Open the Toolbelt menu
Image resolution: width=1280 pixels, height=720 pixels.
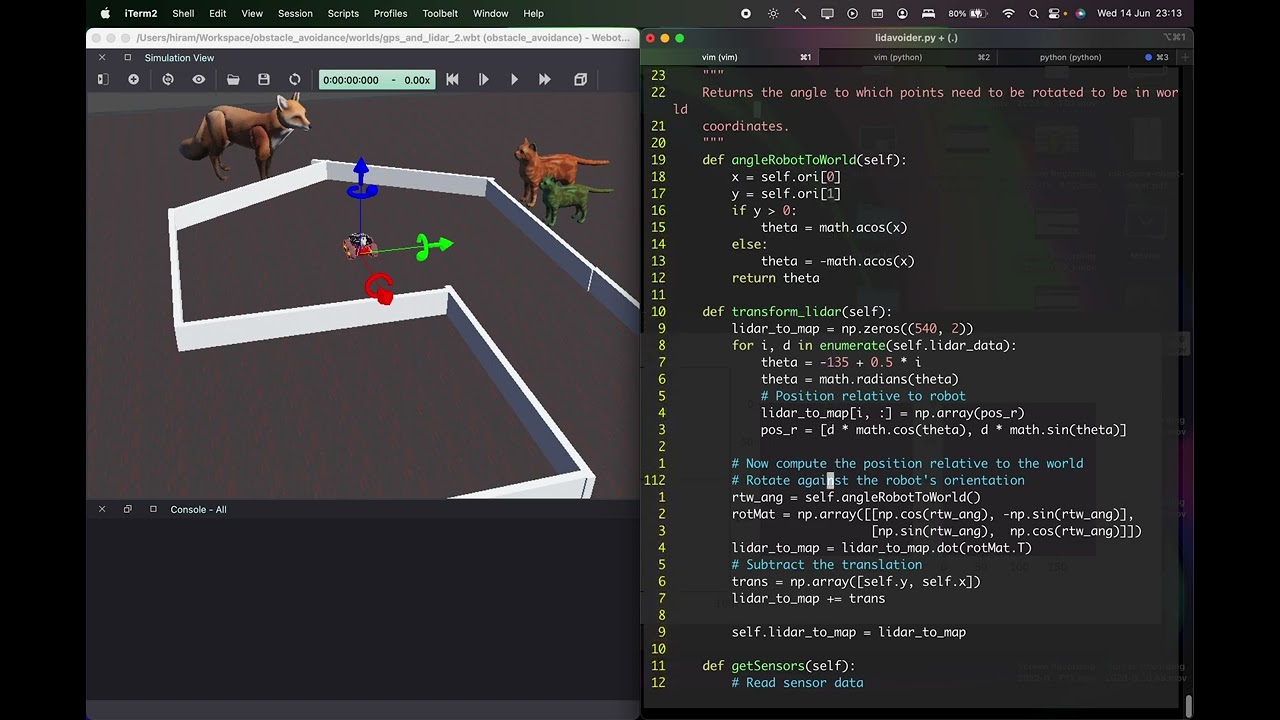point(440,13)
